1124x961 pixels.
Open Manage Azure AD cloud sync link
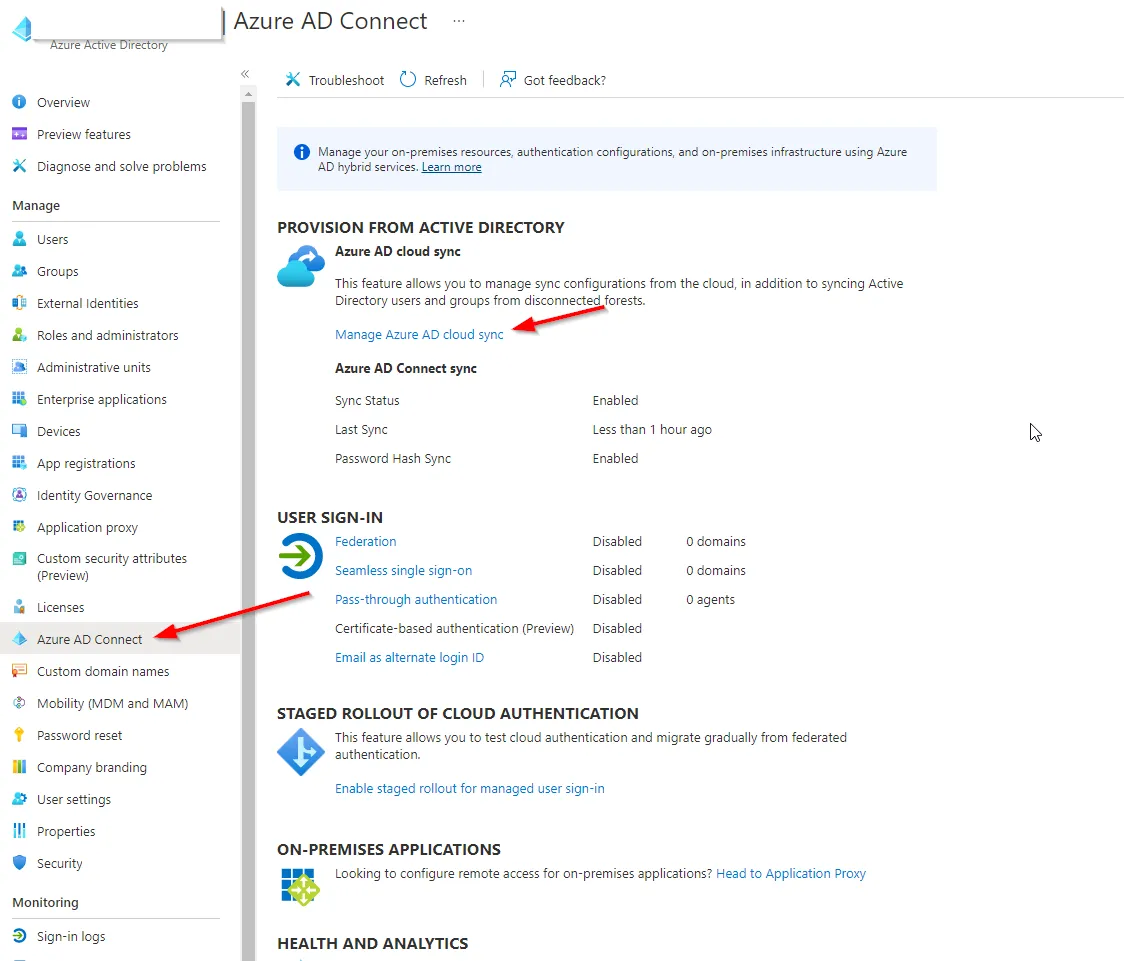pyautogui.click(x=419, y=334)
